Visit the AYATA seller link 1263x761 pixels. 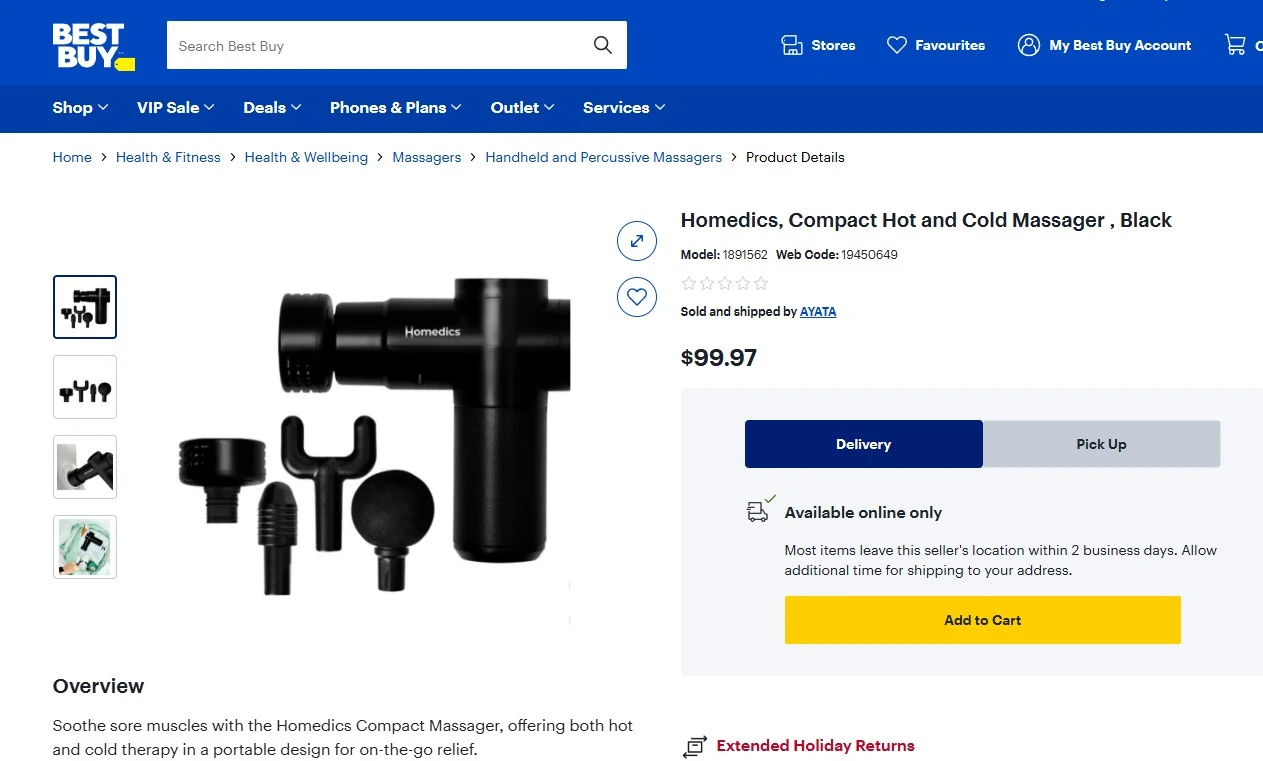[818, 312]
